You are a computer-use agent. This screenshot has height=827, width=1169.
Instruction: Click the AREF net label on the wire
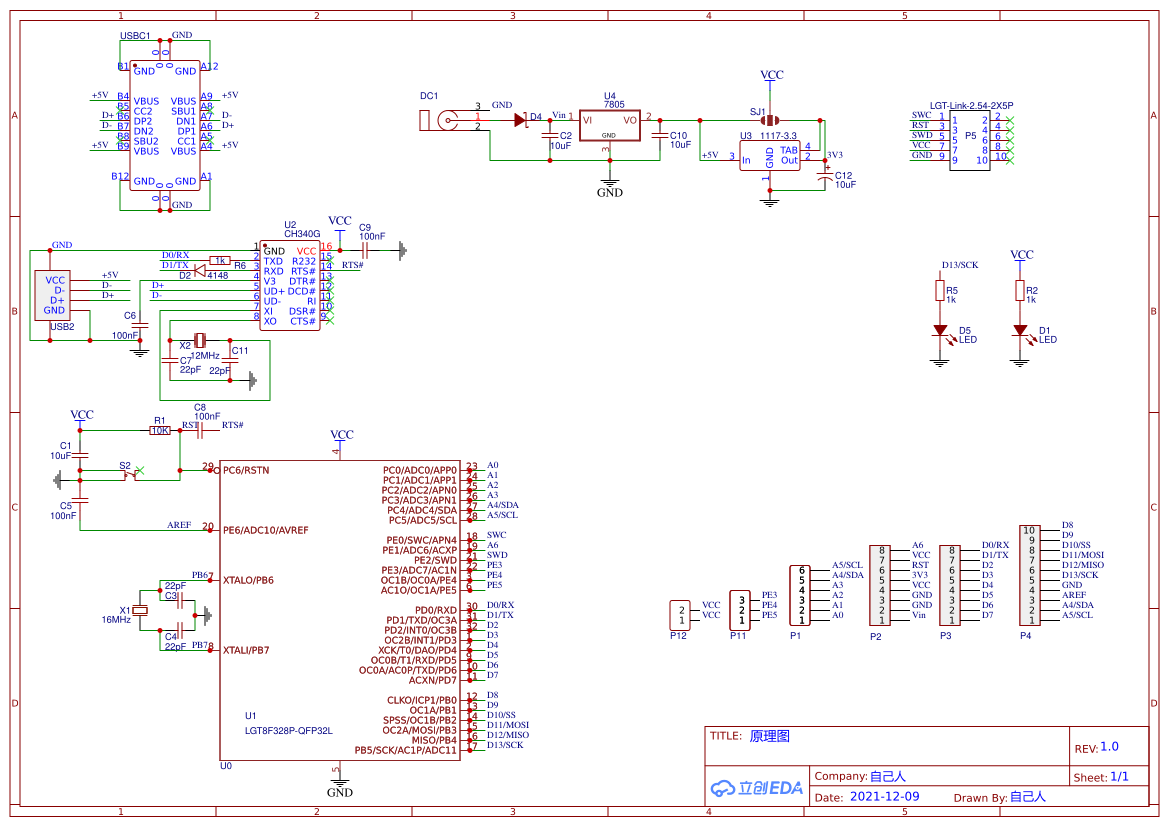coord(179,526)
